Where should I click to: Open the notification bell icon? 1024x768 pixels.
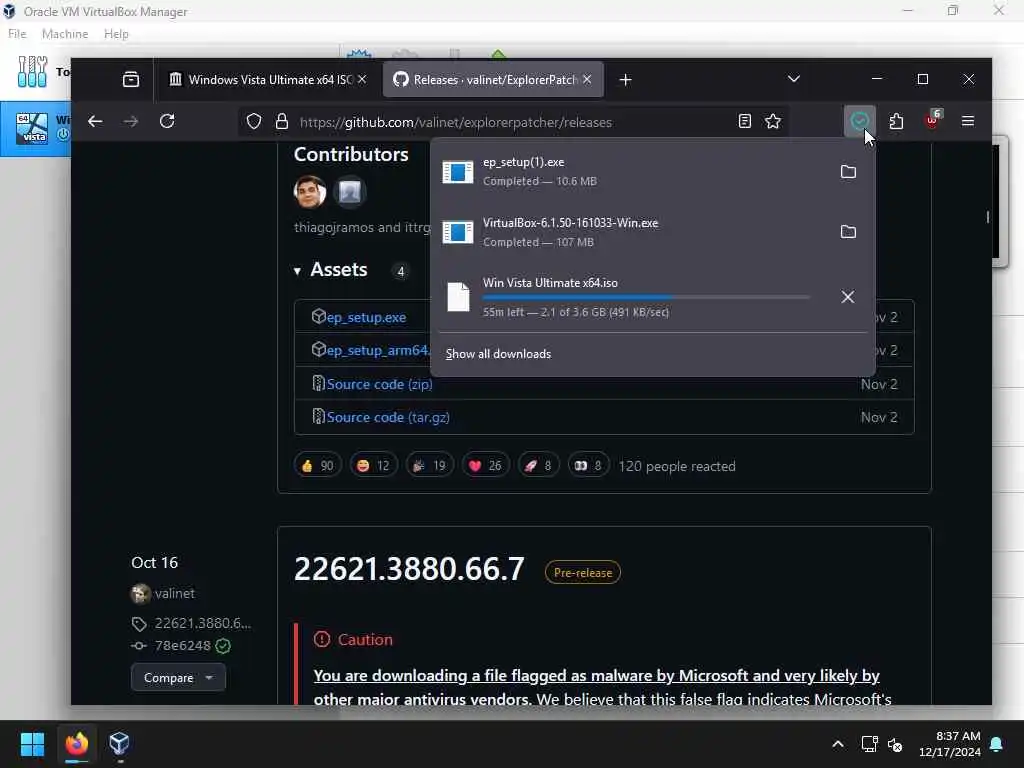click(997, 744)
